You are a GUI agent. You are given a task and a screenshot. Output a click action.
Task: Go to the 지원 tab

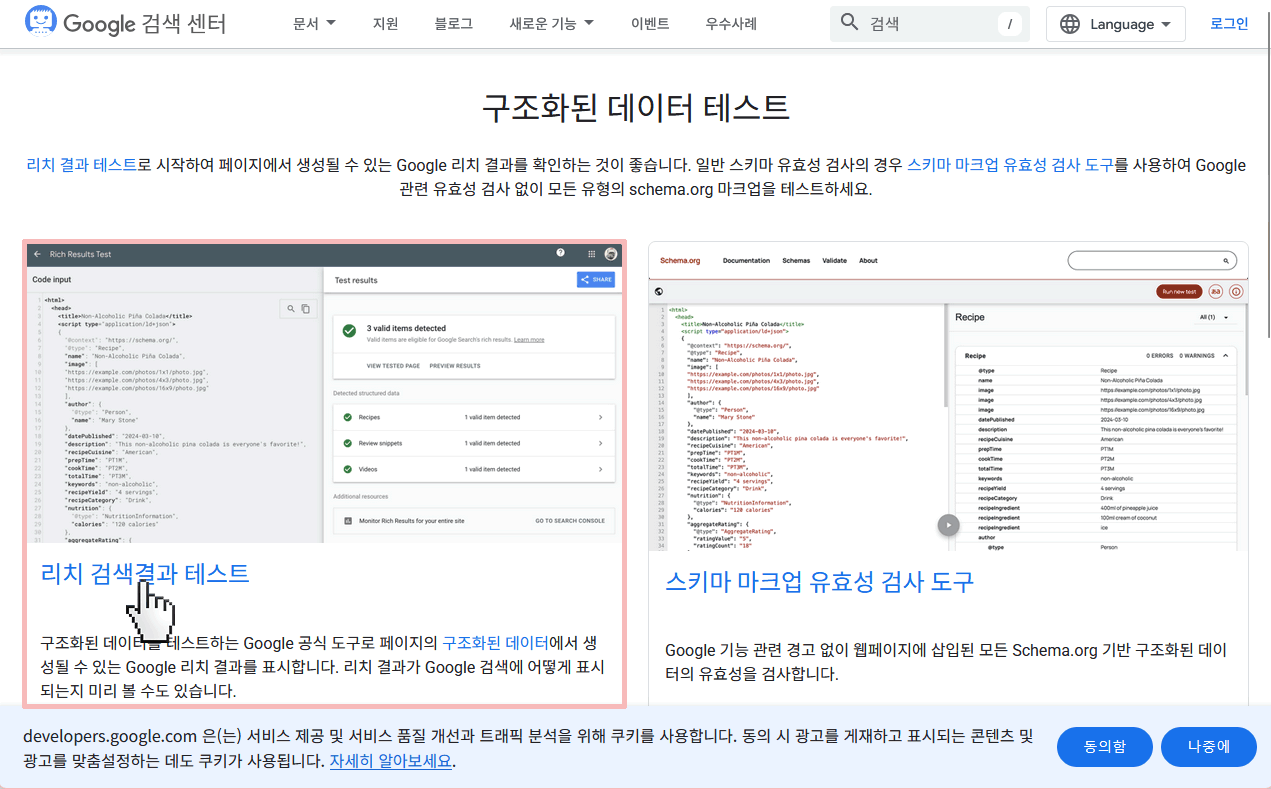coord(385,23)
